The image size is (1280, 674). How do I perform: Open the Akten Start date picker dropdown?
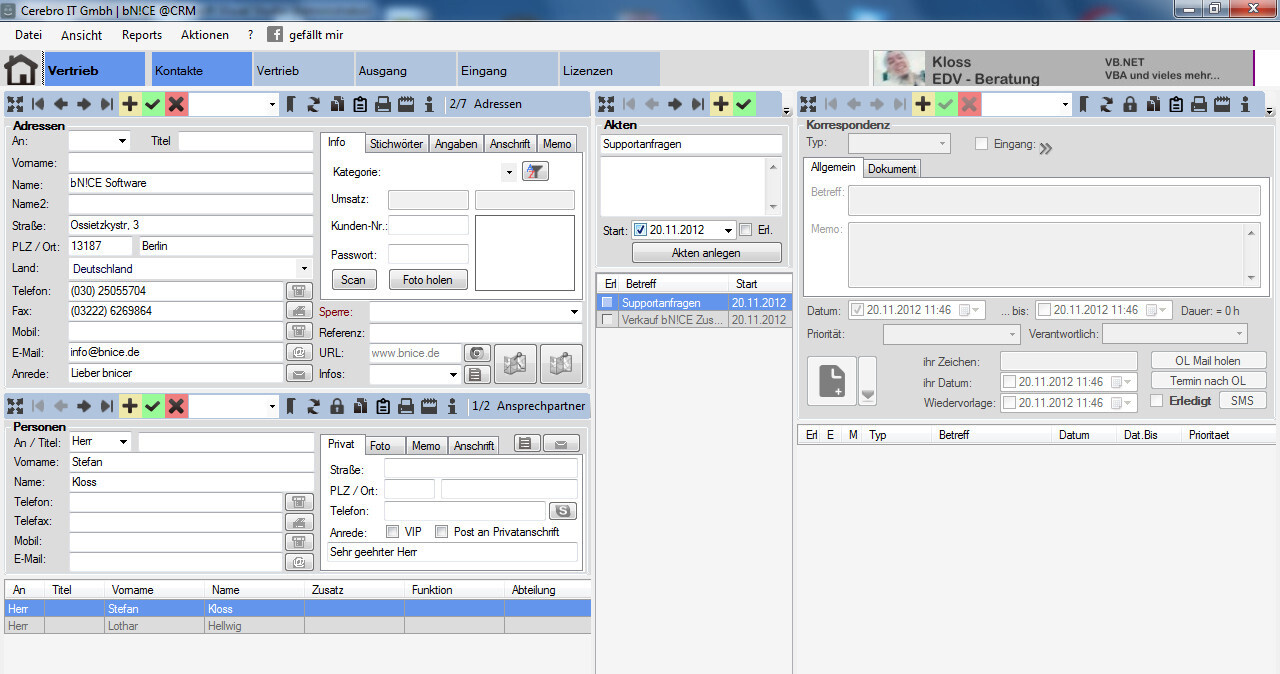click(727, 230)
